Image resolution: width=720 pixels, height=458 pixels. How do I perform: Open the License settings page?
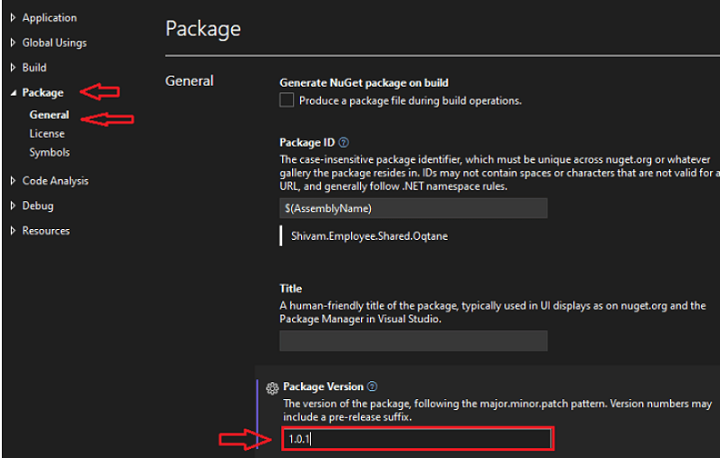point(47,133)
